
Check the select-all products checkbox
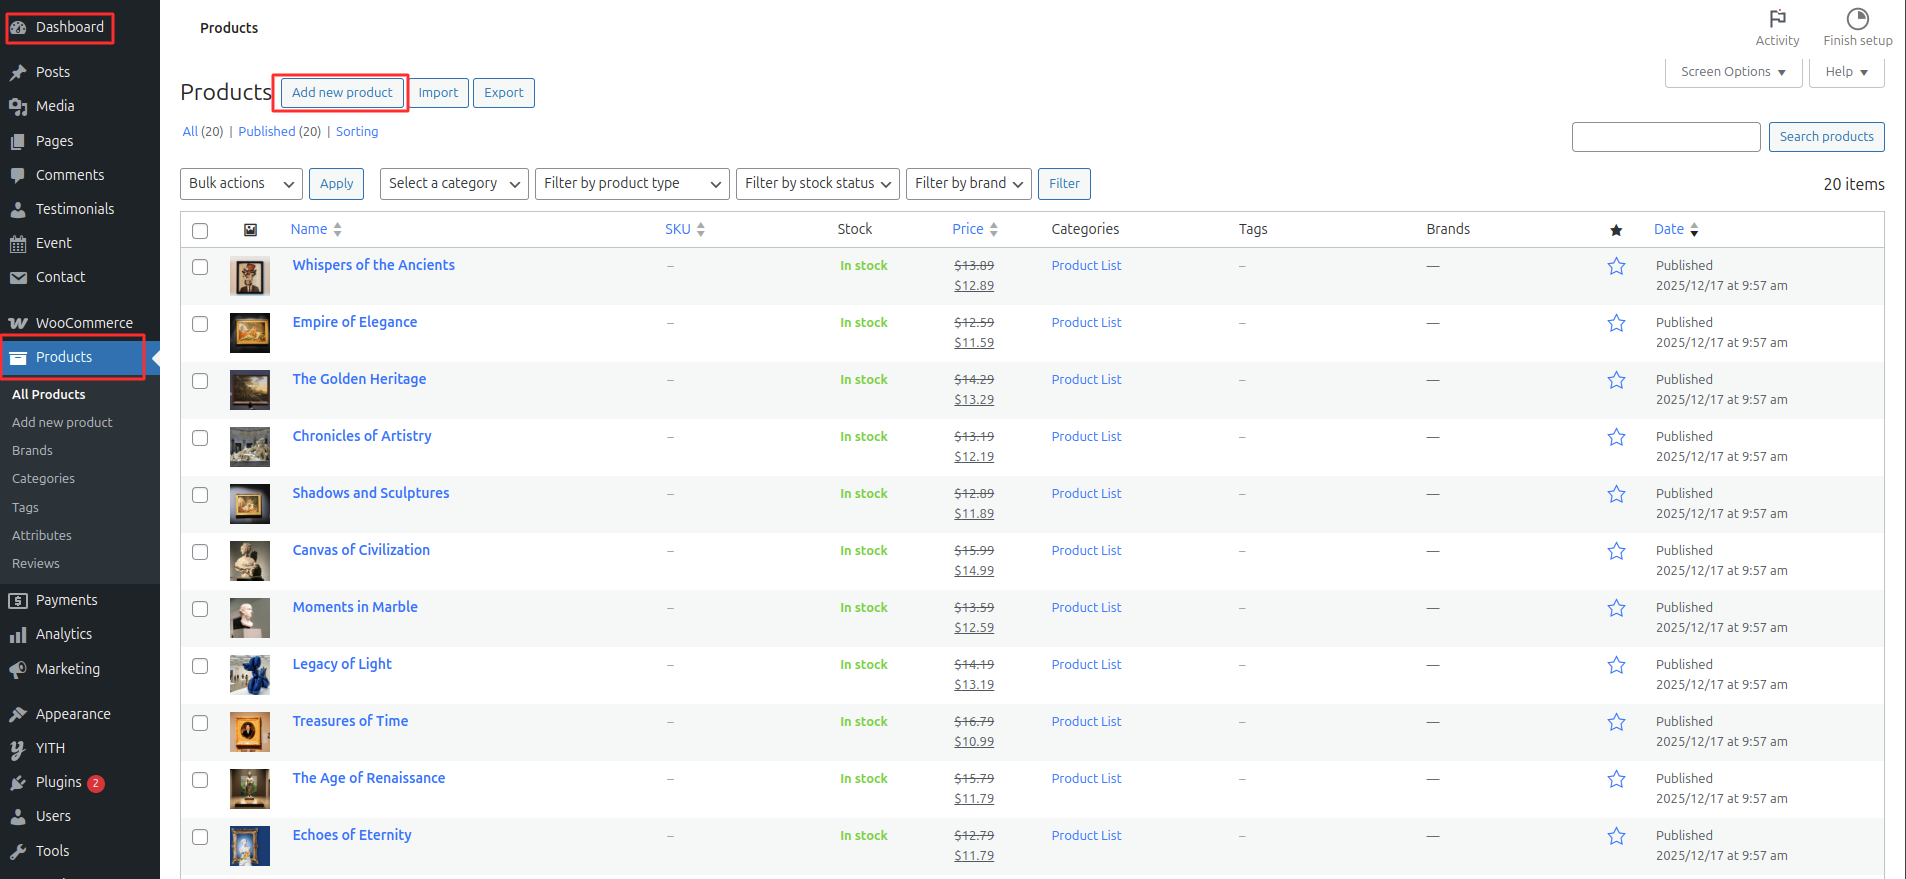[x=200, y=231]
